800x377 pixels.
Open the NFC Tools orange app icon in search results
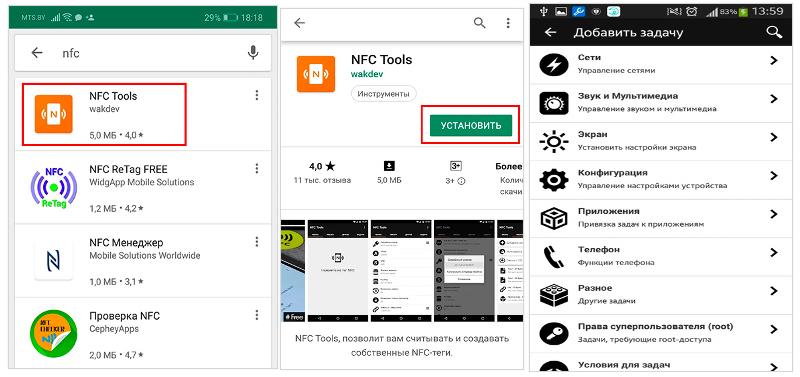point(54,114)
